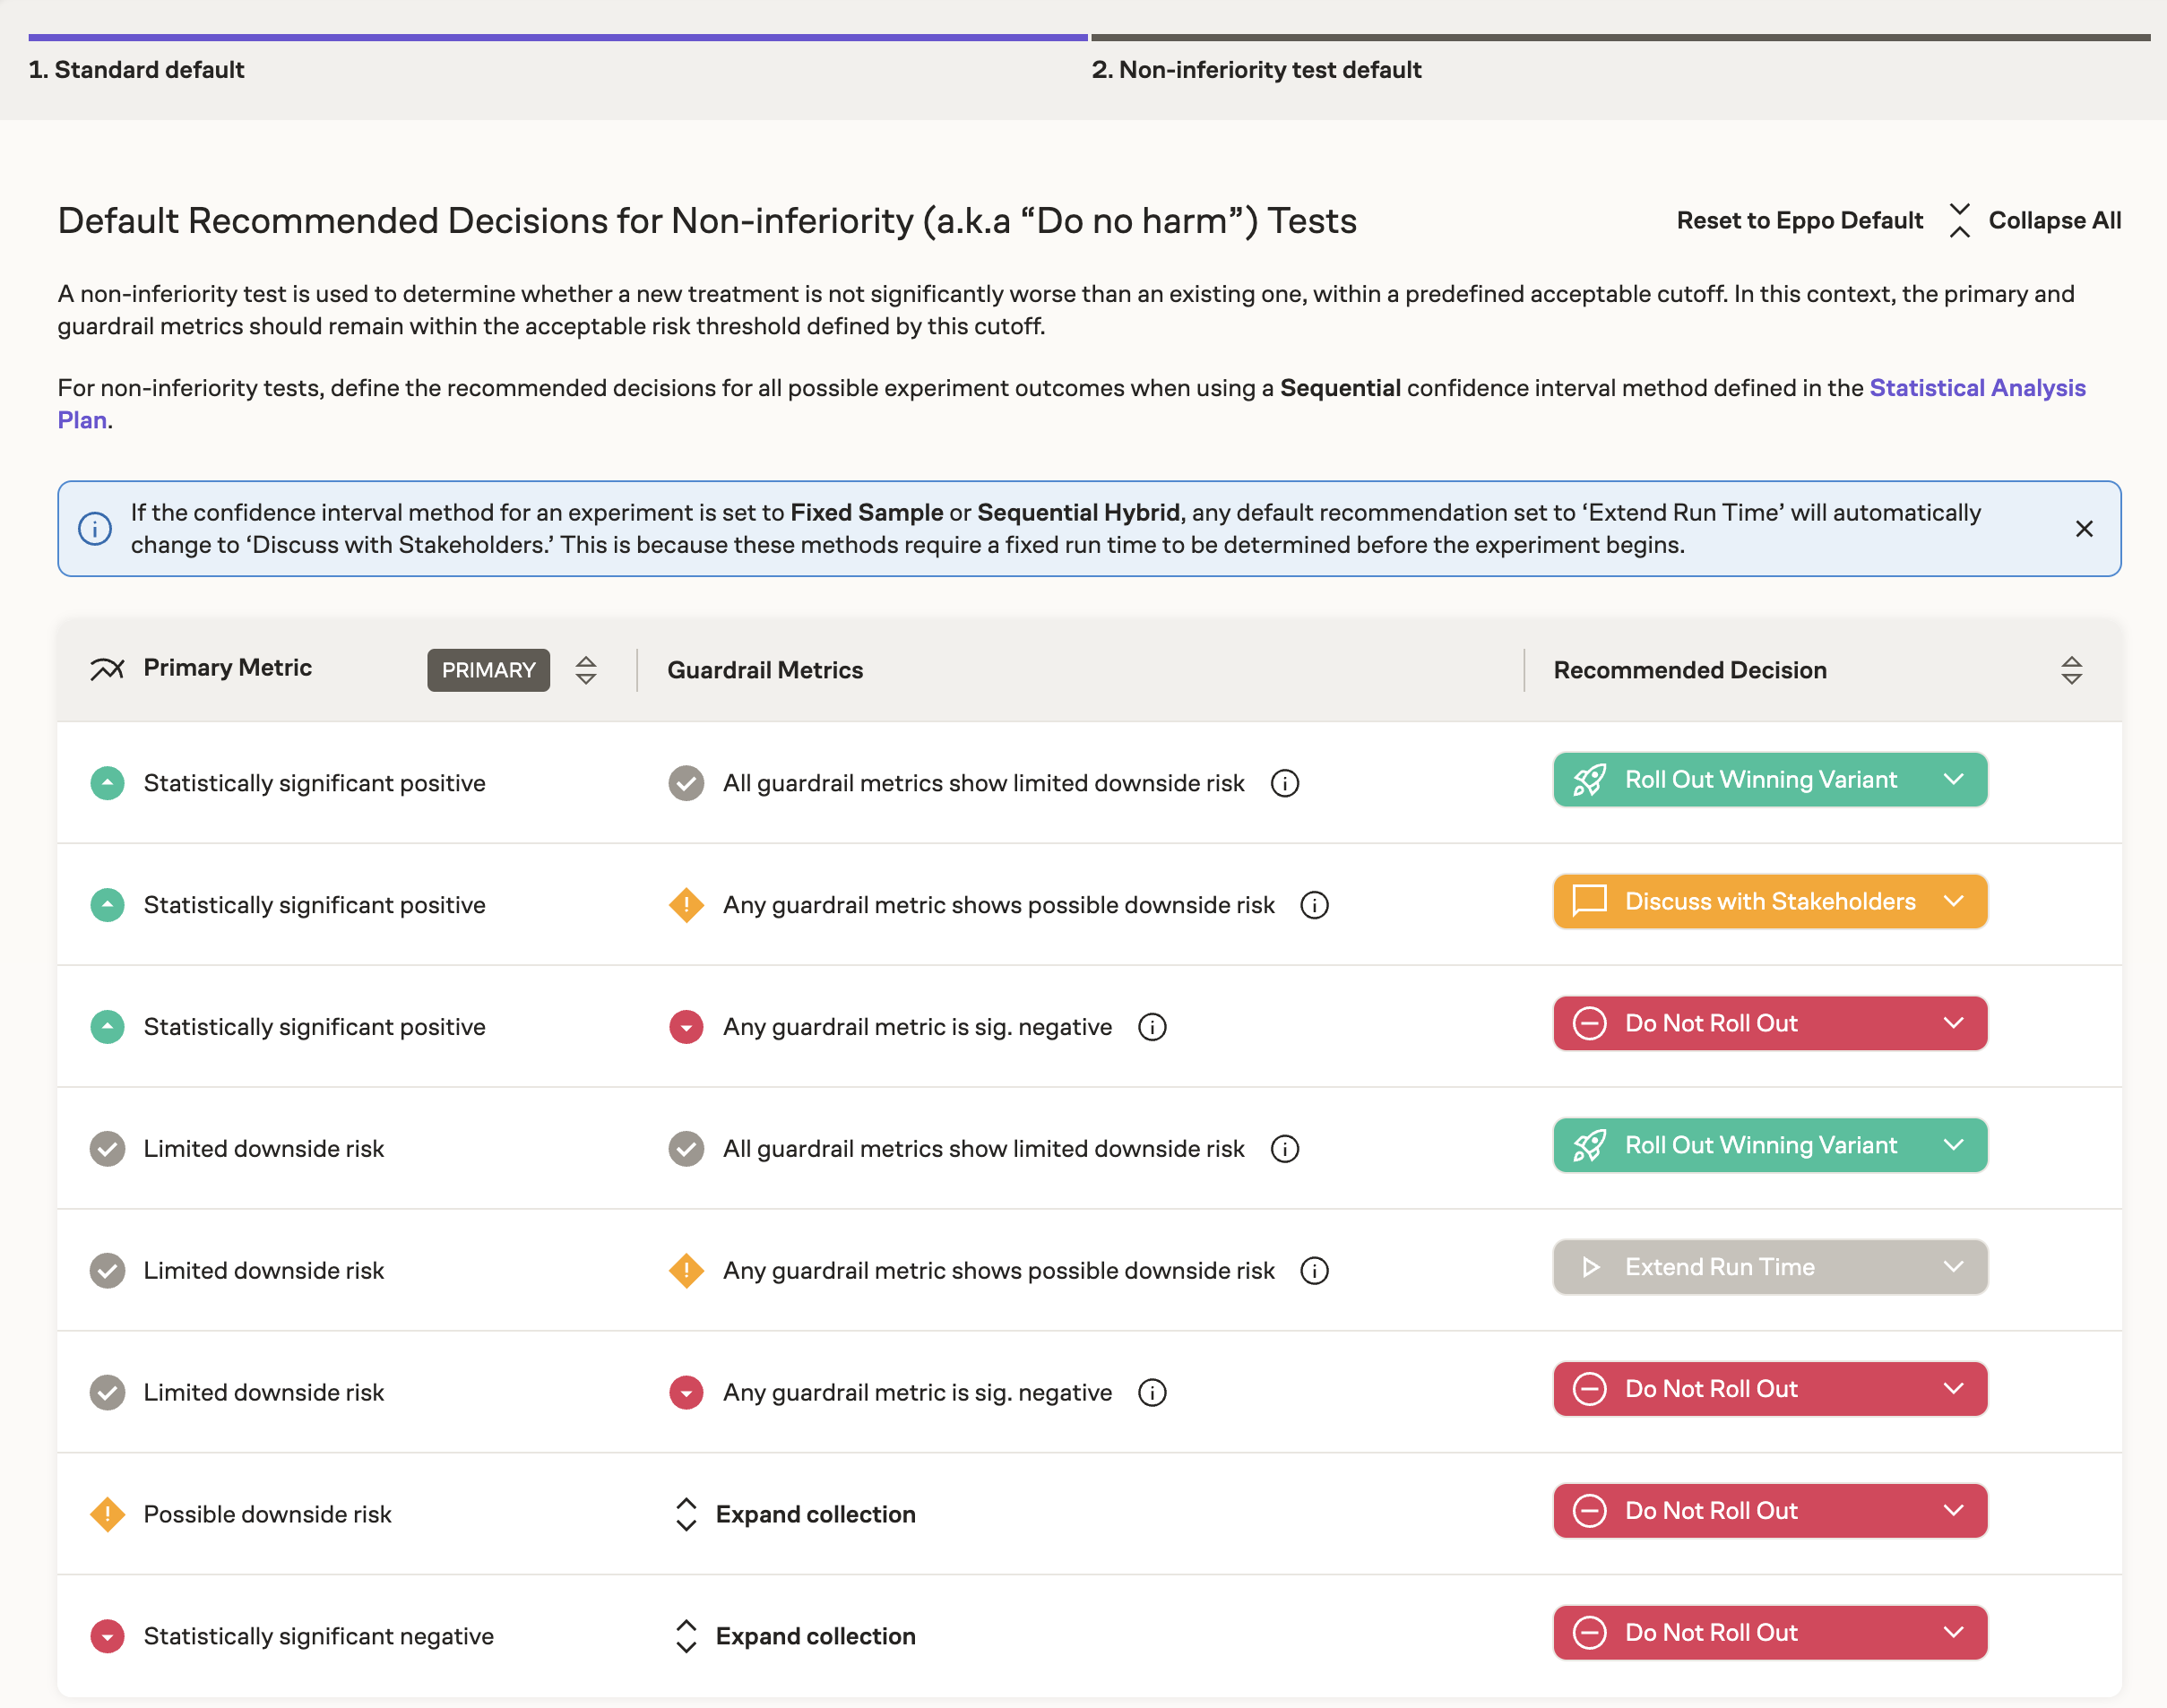The height and width of the screenshot is (1708, 2167).
Task: Click the red icon beside Statistically significant negative
Action: tap(108, 1636)
